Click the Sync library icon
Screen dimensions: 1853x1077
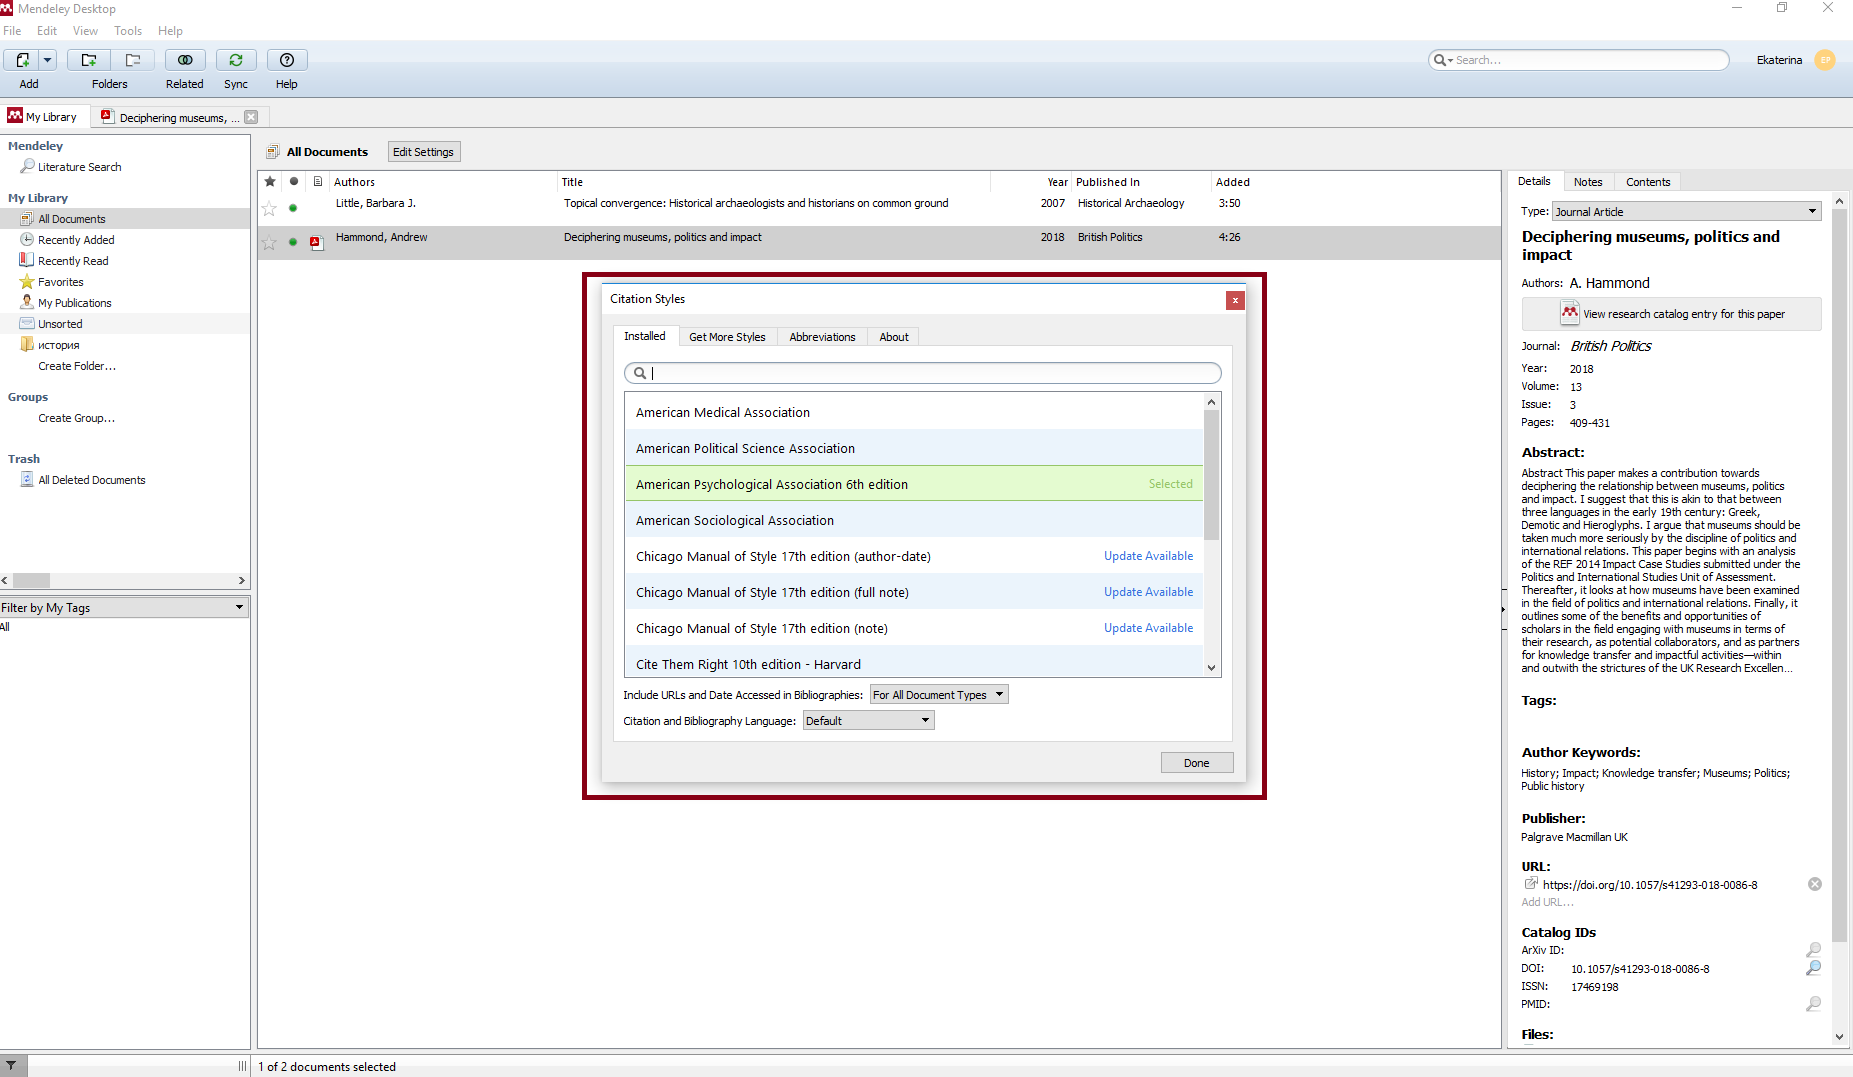[236, 60]
